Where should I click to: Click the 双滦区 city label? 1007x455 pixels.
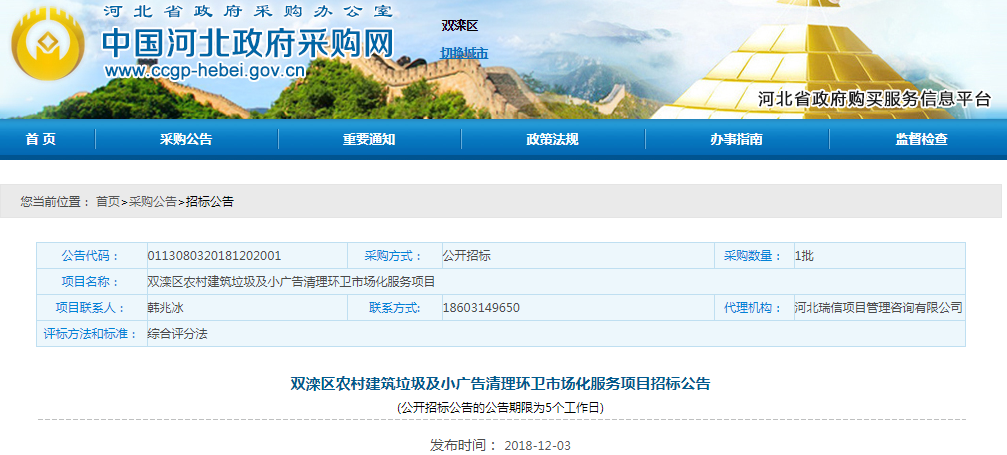[x=460, y=25]
